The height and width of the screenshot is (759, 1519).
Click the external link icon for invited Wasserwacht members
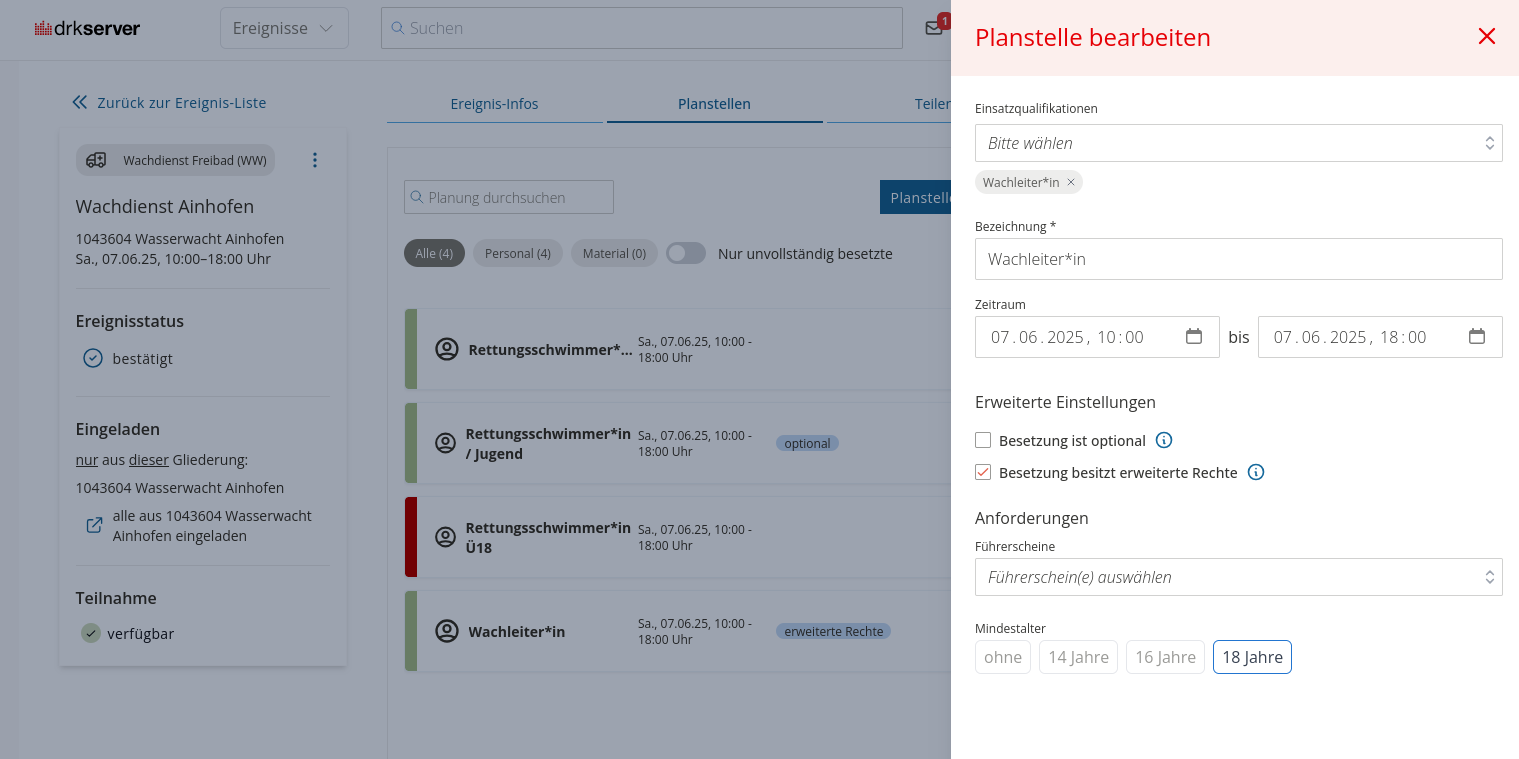93,524
